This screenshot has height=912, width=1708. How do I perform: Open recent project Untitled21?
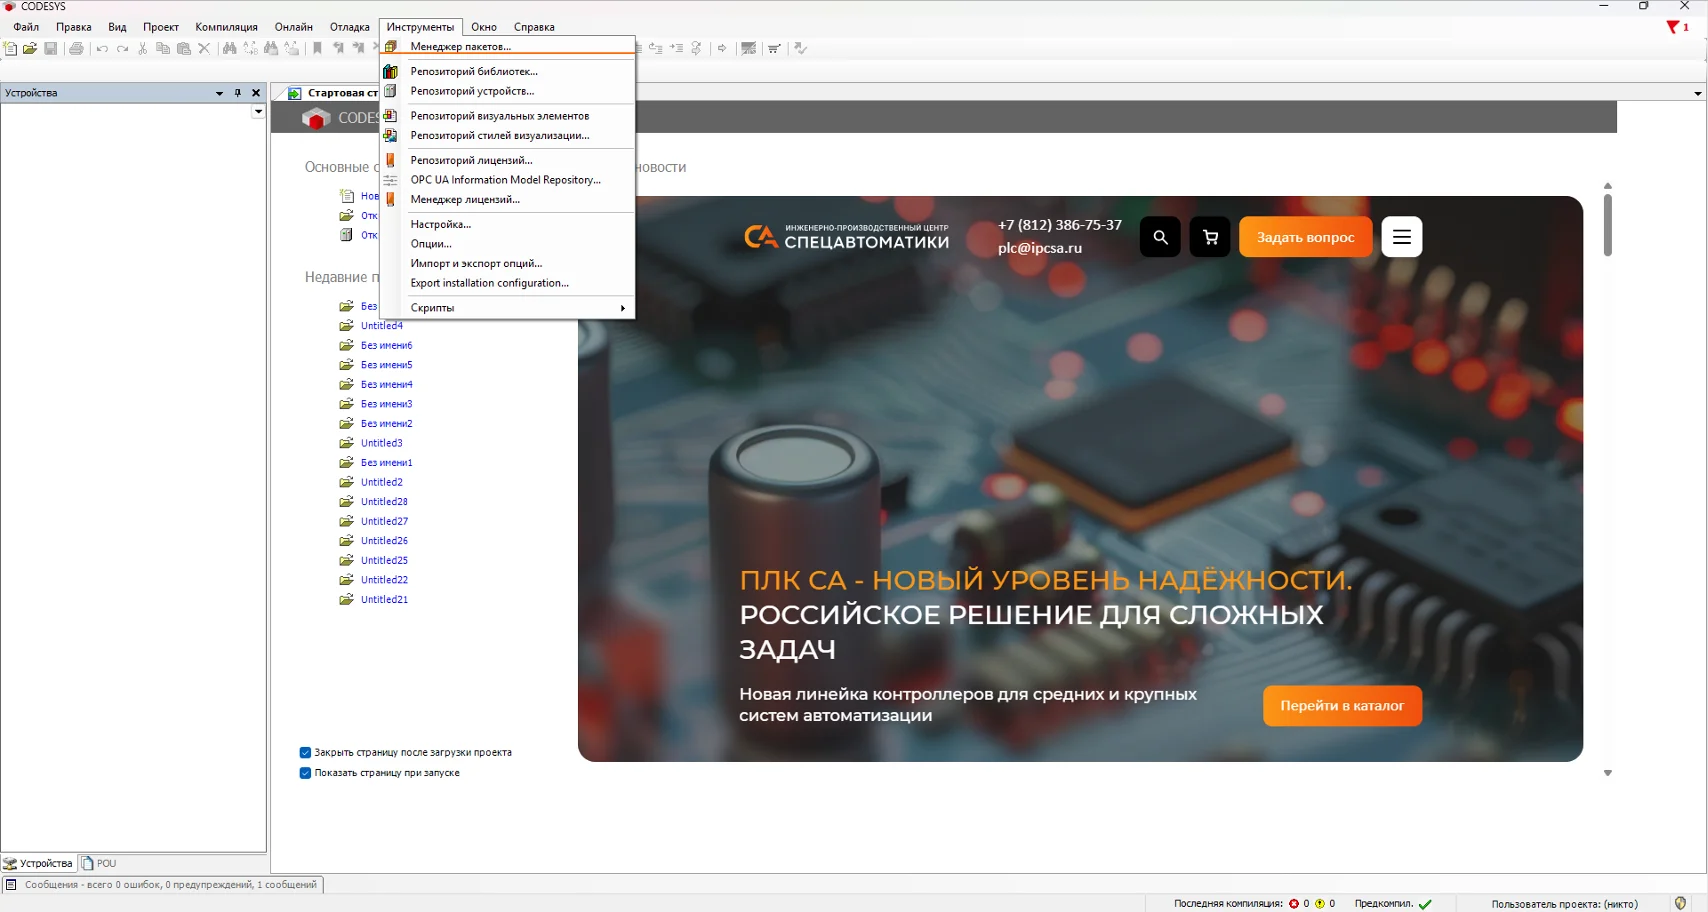tap(384, 600)
